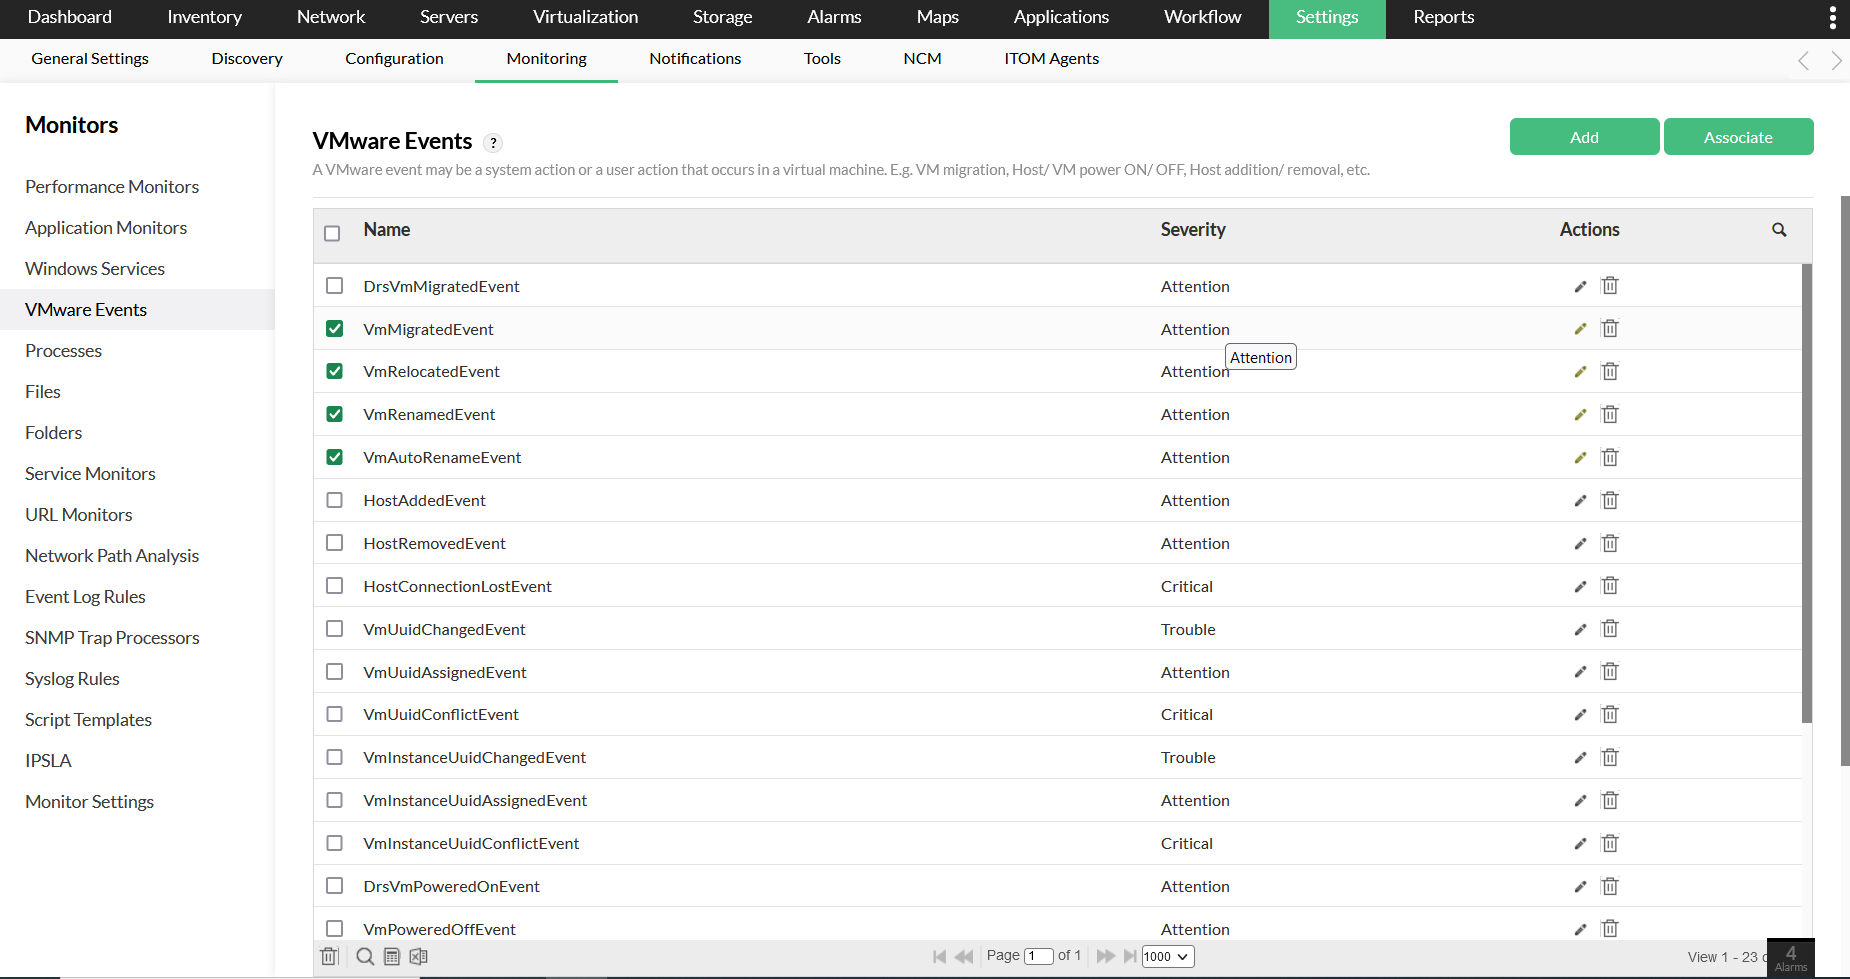Open the Virtualization menu
This screenshot has height=979, width=1850.
point(586,17)
